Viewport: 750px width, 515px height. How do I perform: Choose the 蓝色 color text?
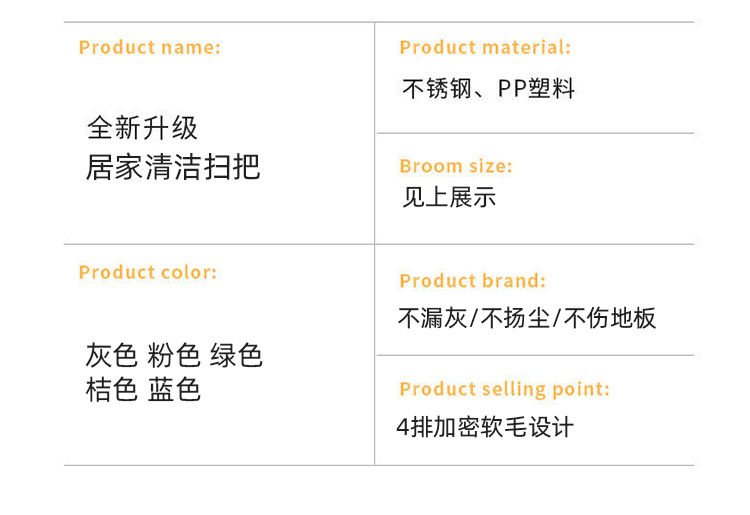click(174, 389)
